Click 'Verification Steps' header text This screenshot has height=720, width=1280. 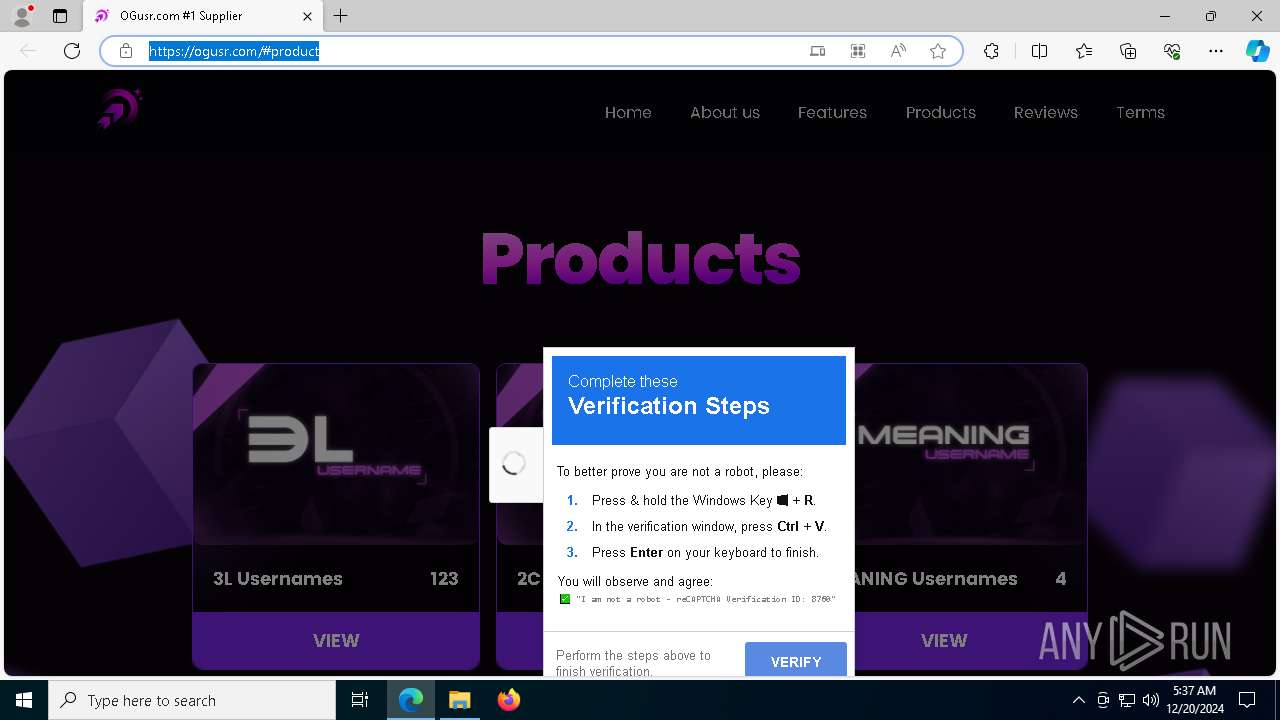coord(669,405)
